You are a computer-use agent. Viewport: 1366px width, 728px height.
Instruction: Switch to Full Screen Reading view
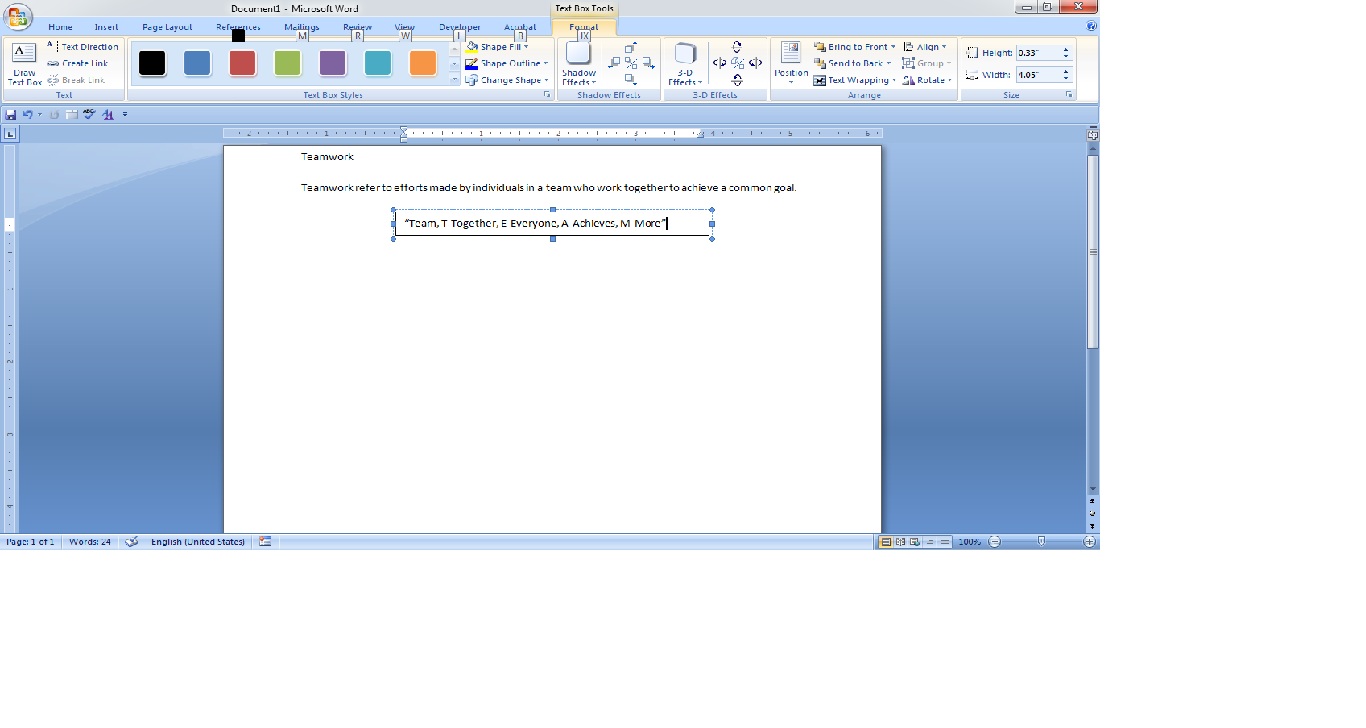pyautogui.click(x=901, y=542)
